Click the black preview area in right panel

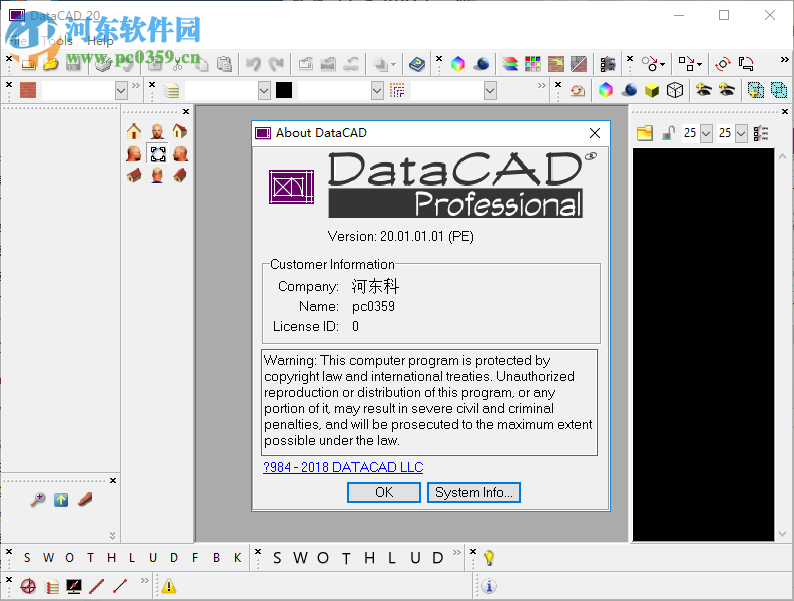pyautogui.click(x=703, y=344)
